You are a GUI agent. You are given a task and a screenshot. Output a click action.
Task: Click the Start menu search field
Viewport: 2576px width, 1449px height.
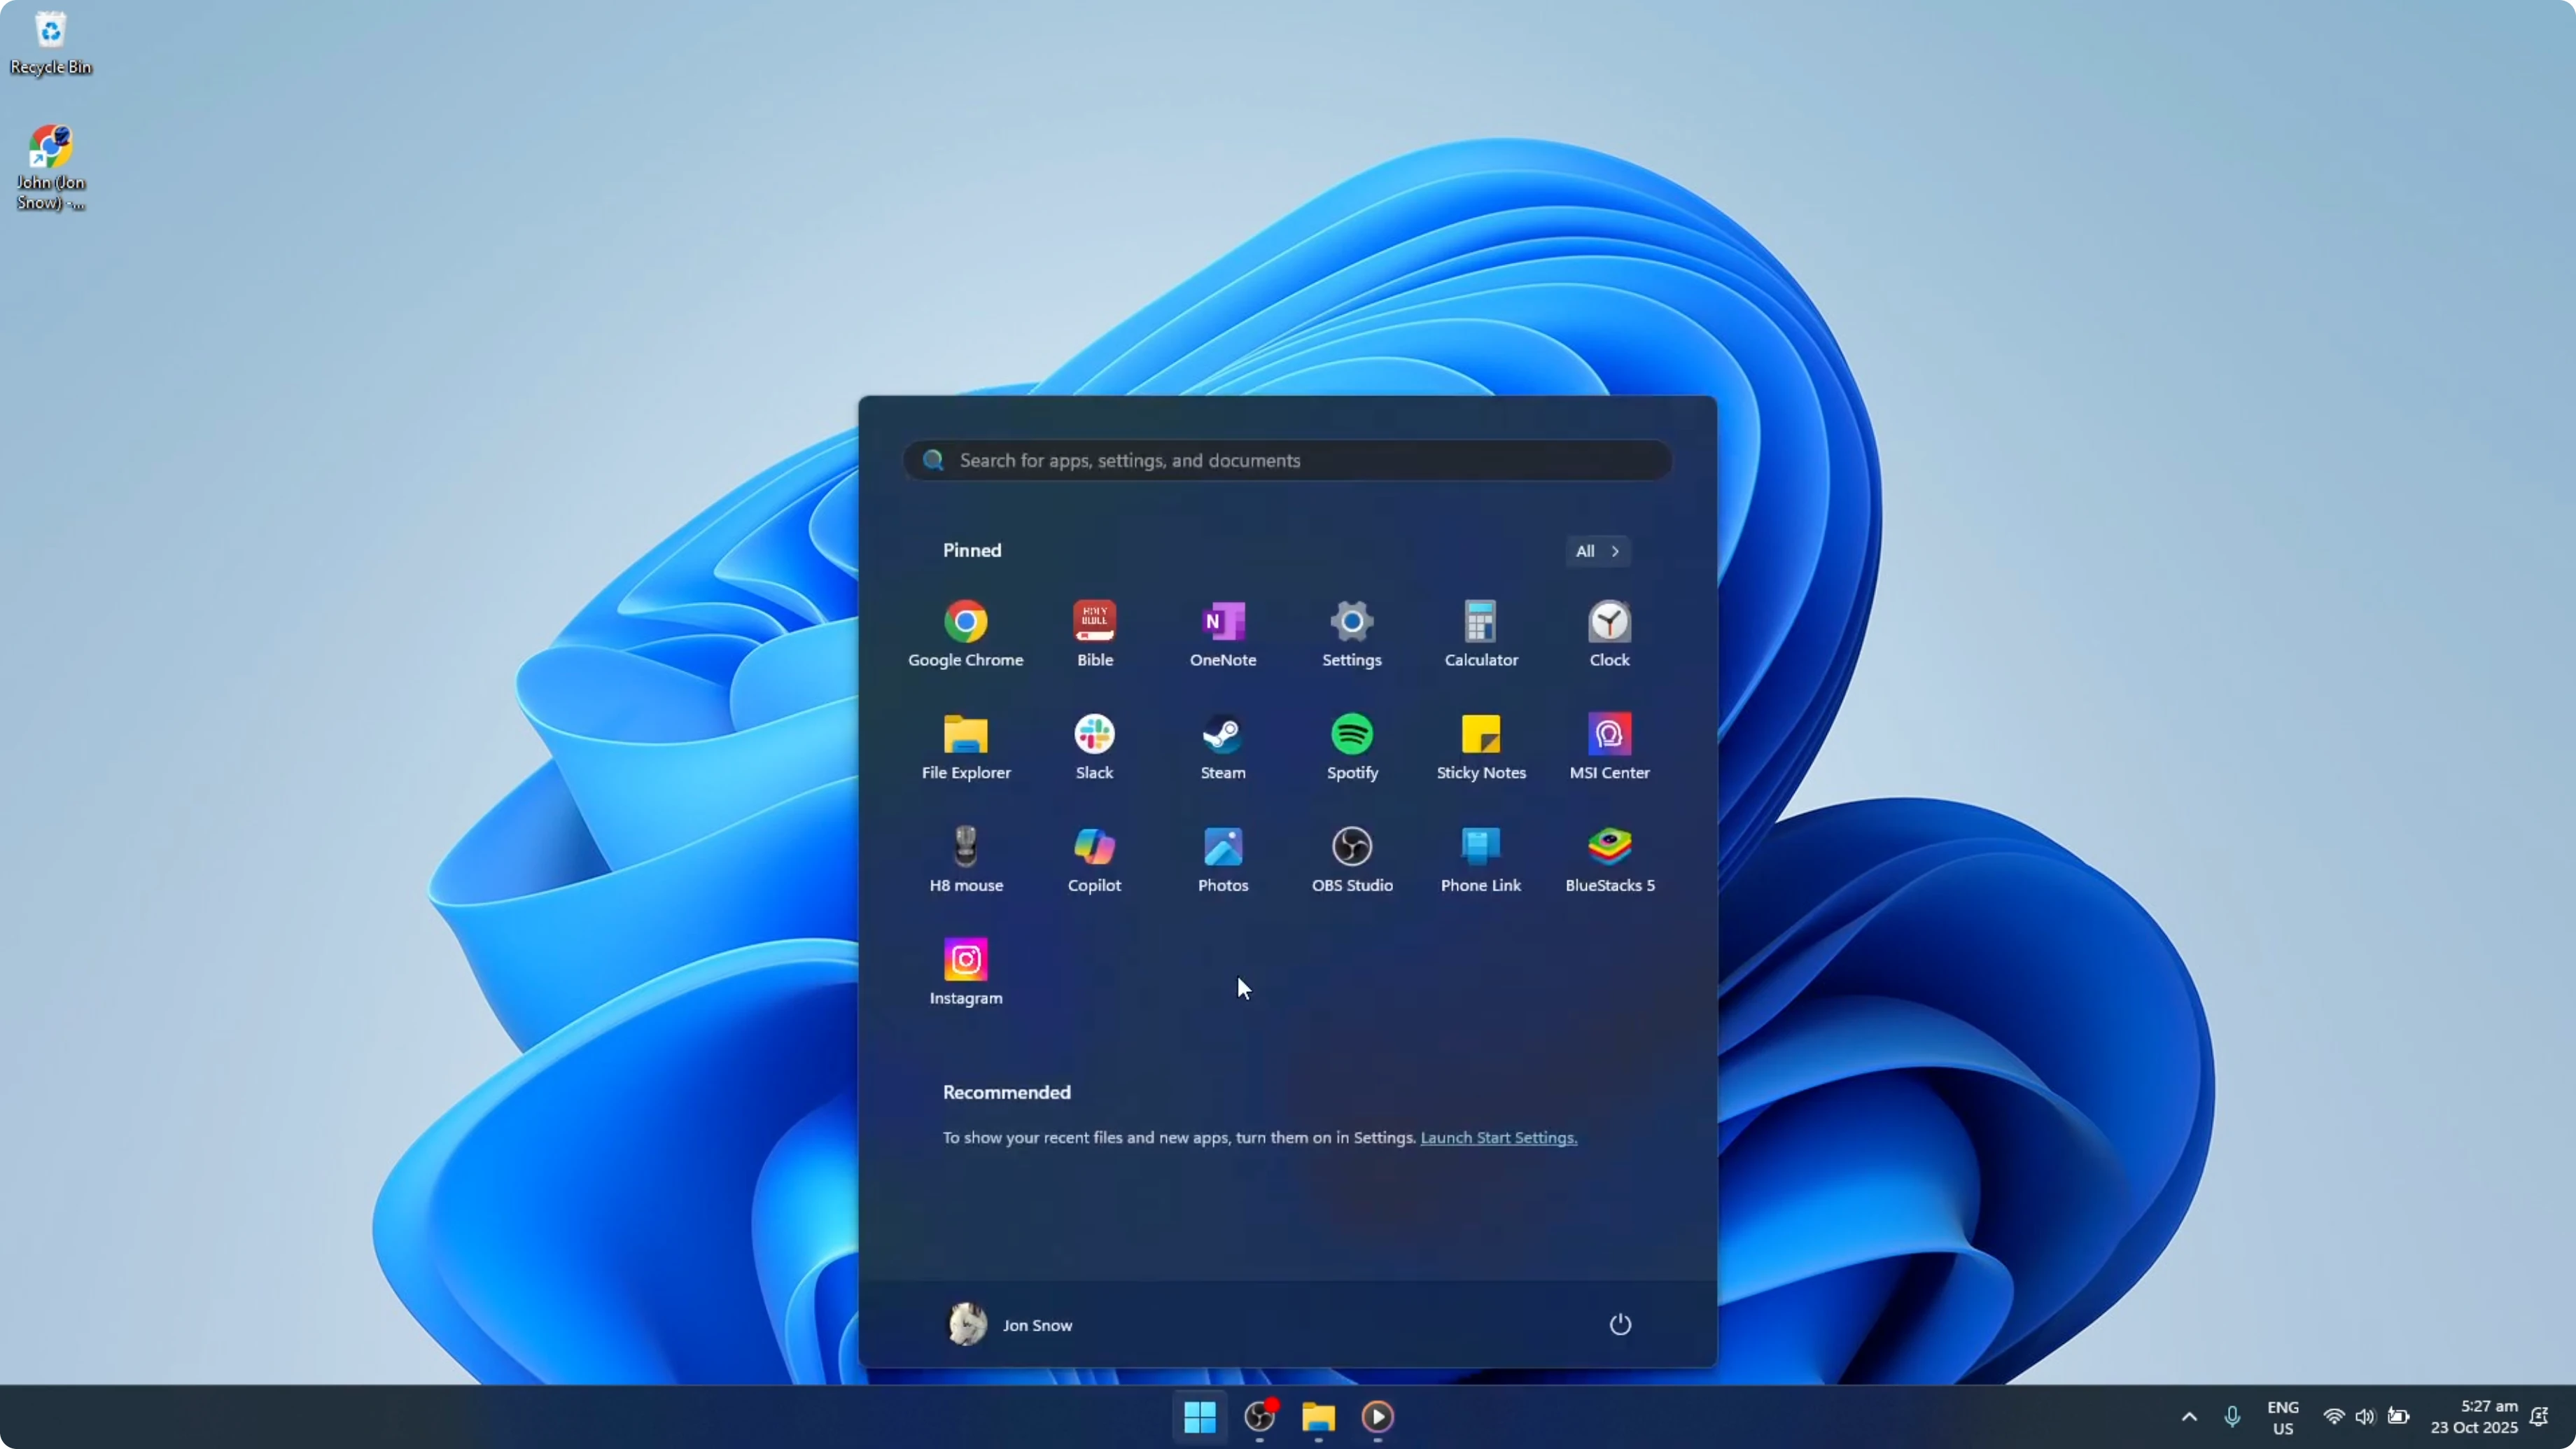(1287, 460)
